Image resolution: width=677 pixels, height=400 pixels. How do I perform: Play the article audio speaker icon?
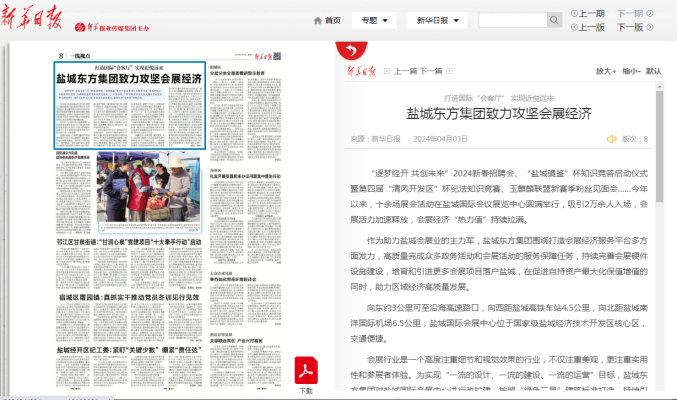click(611, 139)
